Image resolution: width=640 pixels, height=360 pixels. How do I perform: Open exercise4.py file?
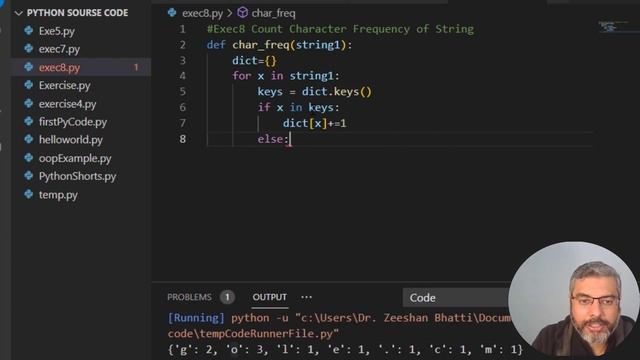coord(67,104)
